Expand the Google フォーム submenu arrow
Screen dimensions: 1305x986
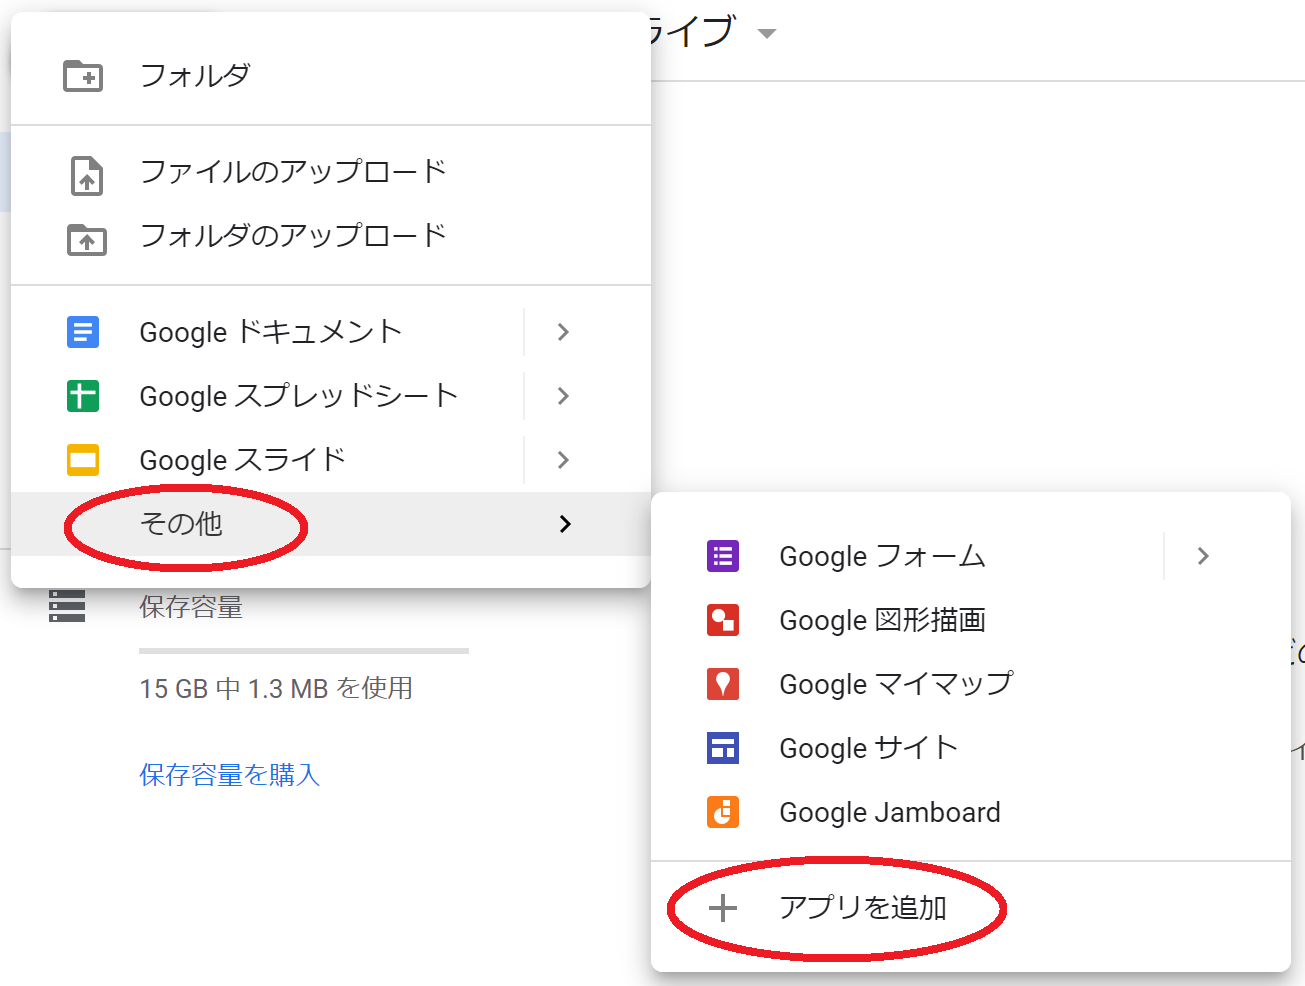pos(1203,556)
